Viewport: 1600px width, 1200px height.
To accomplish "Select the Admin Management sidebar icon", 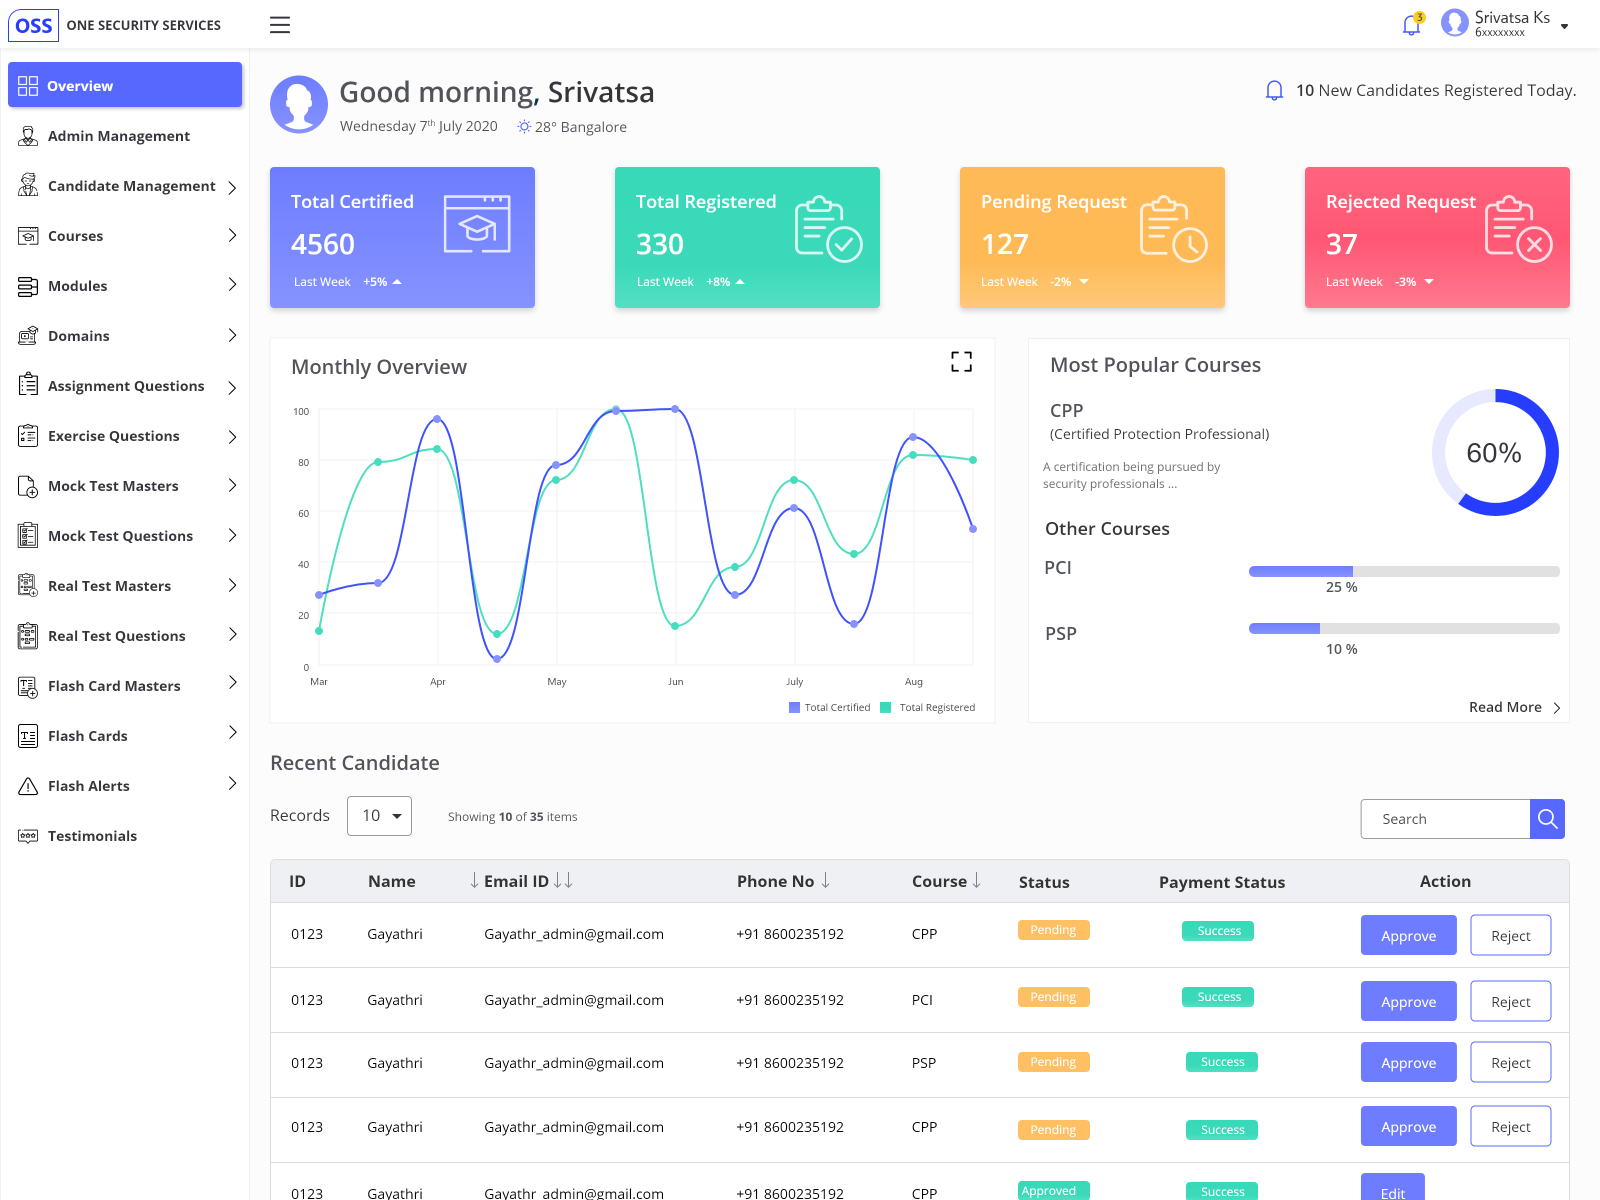I will 28,135.
